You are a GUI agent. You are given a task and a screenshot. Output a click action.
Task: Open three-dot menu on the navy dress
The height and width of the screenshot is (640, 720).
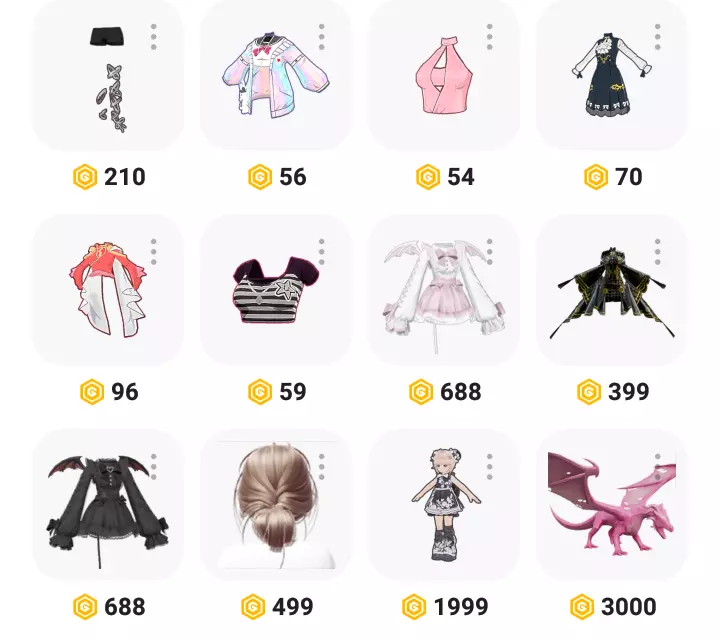pos(658,37)
